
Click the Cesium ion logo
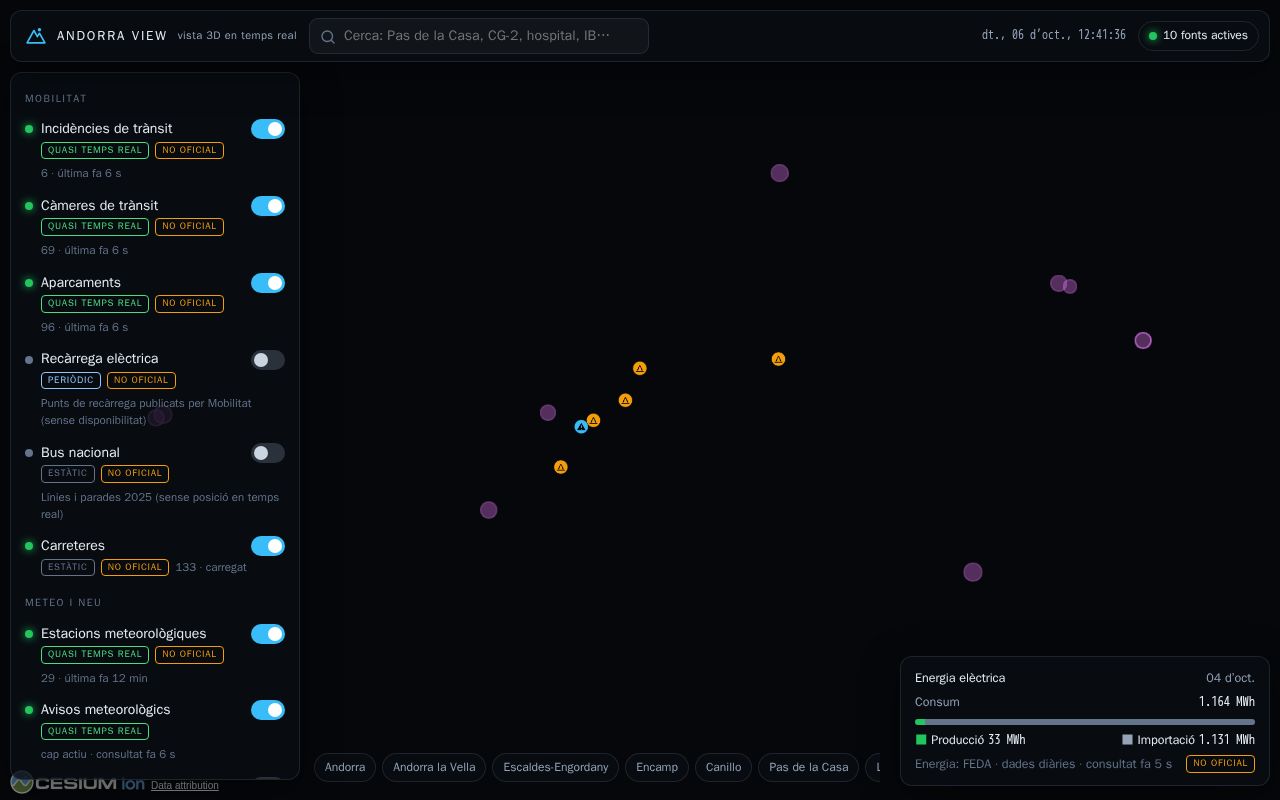coord(78,783)
